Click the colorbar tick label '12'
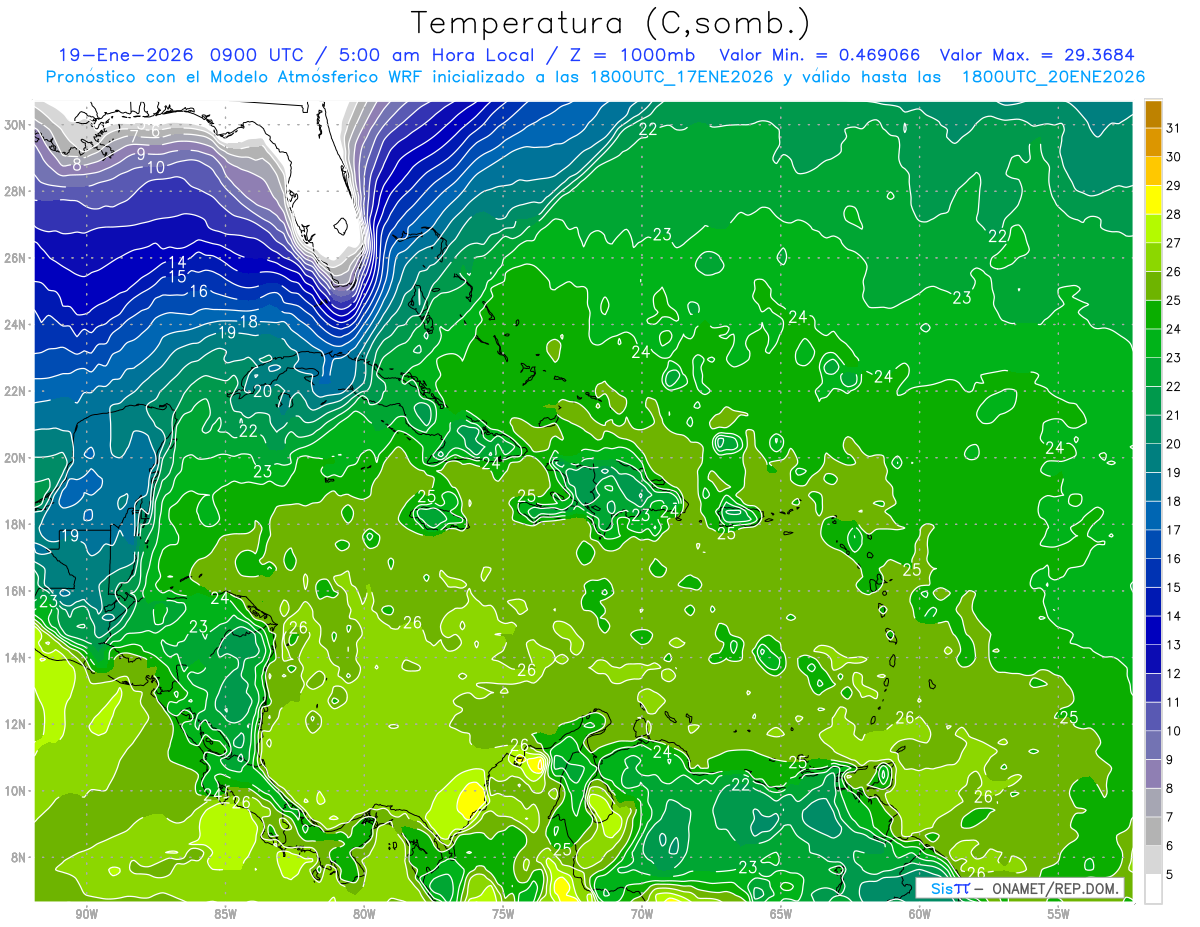Image resolution: width=1200 pixels, height=927 pixels. click(x=1174, y=673)
